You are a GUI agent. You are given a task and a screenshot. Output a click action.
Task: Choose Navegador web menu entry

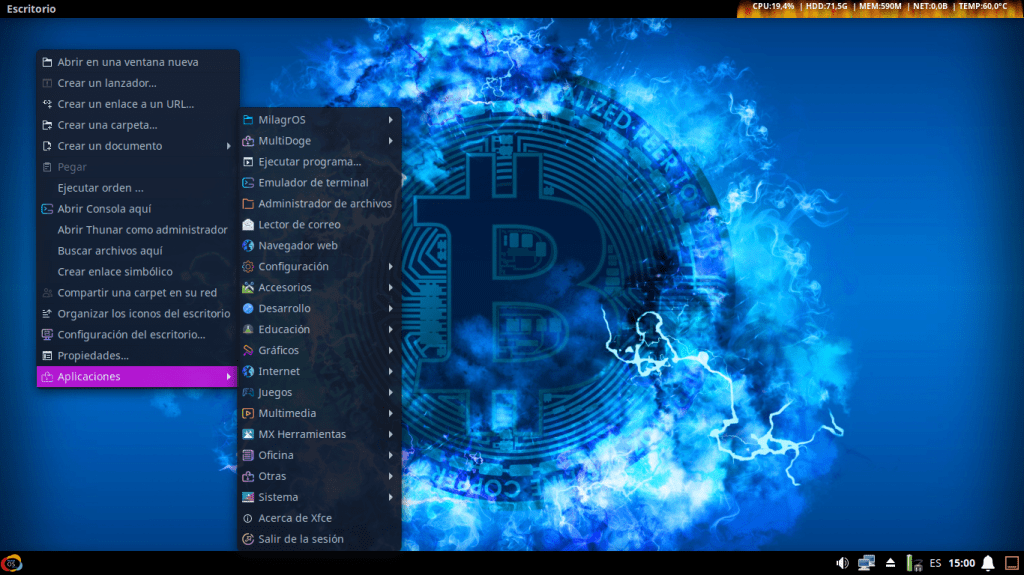click(298, 246)
